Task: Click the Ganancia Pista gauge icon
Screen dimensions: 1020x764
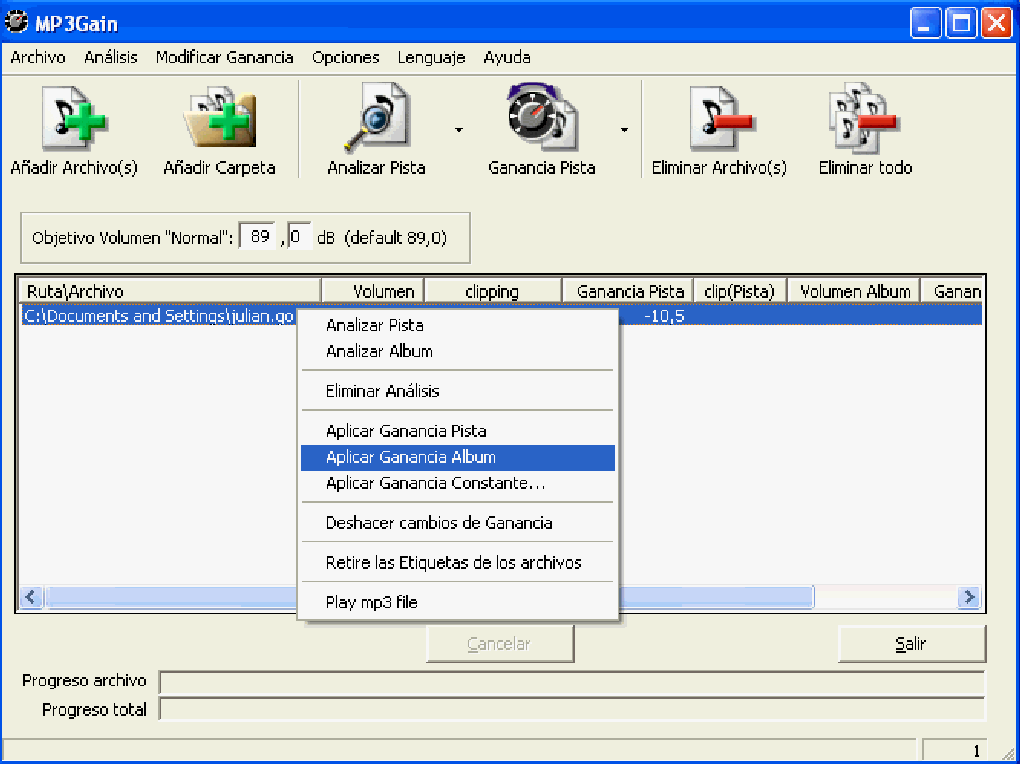Action: pos(543,118)
